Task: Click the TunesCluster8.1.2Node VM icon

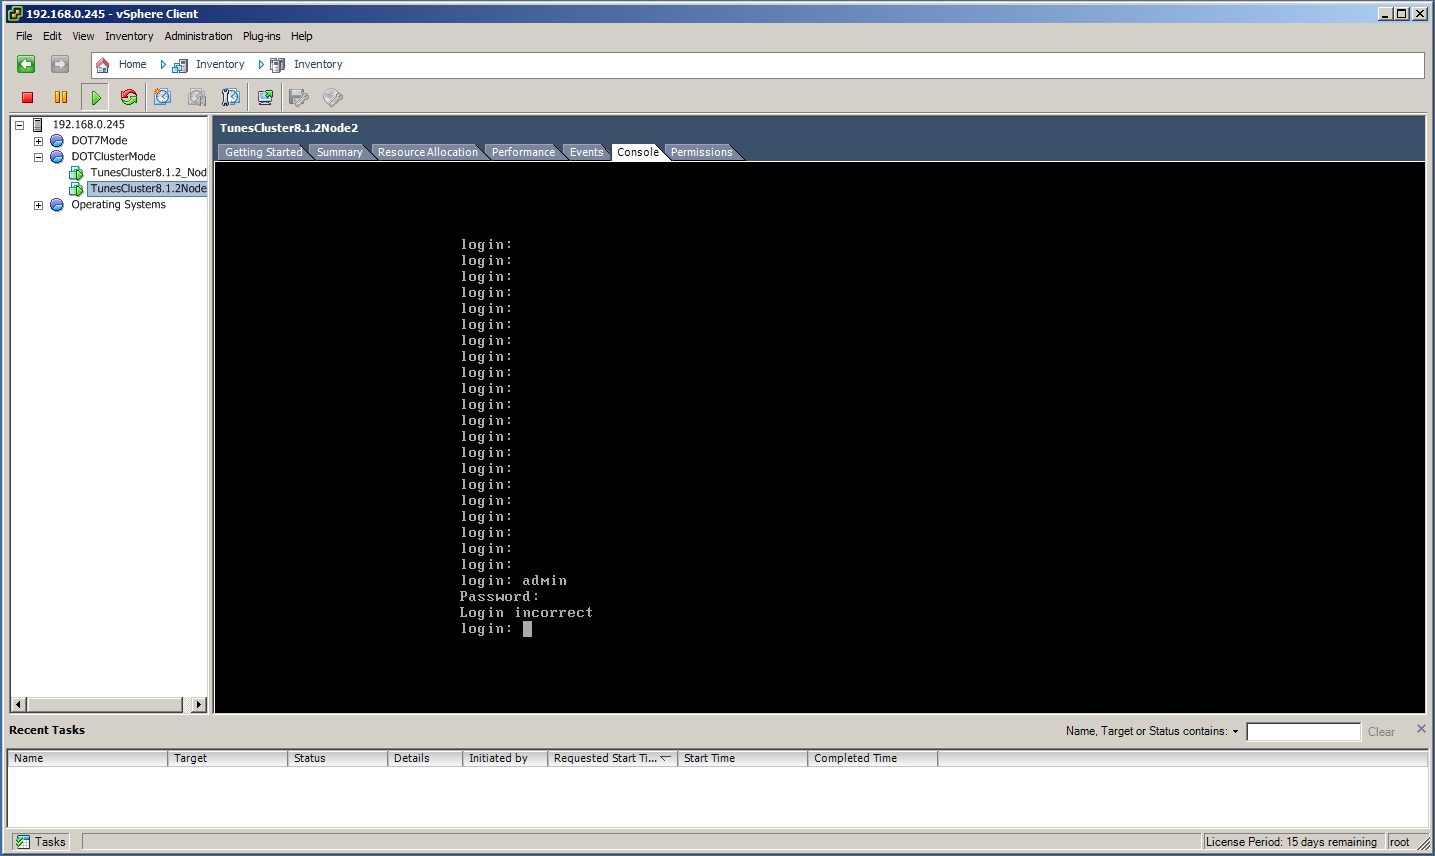Action: click(76, 189)
